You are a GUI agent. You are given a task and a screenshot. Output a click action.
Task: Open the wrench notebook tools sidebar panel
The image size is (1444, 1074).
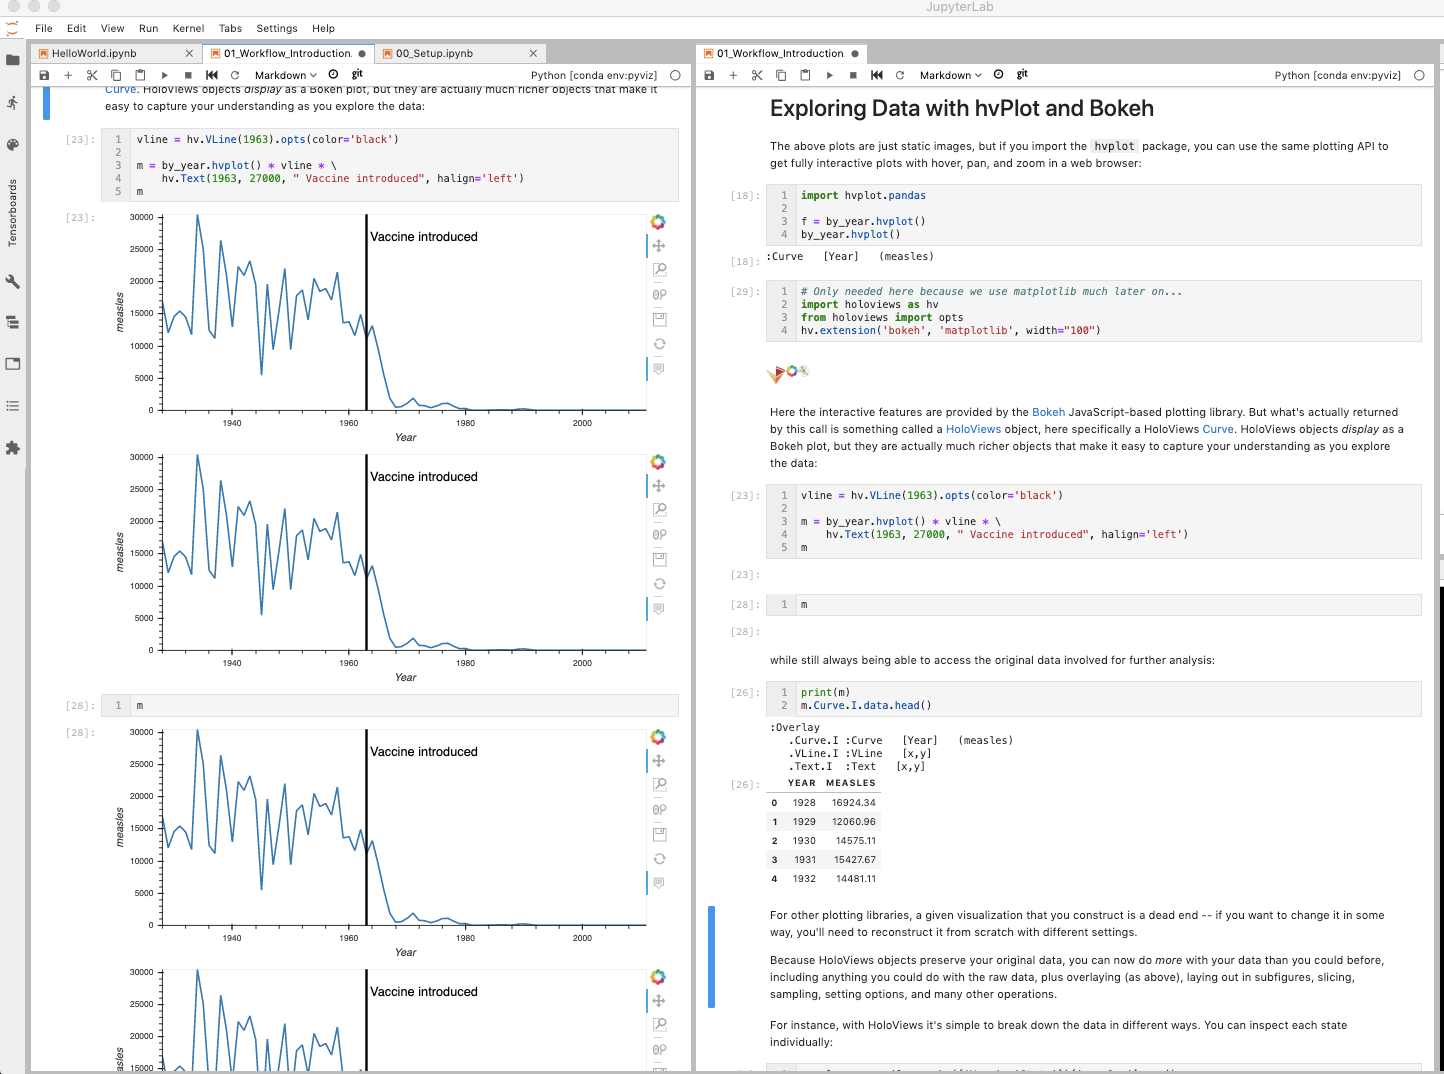click(x=13, y=282)
